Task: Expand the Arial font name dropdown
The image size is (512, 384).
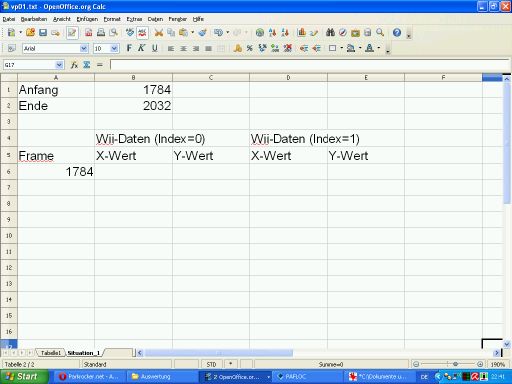Action: pyautogui.click(x=84, y=48)
